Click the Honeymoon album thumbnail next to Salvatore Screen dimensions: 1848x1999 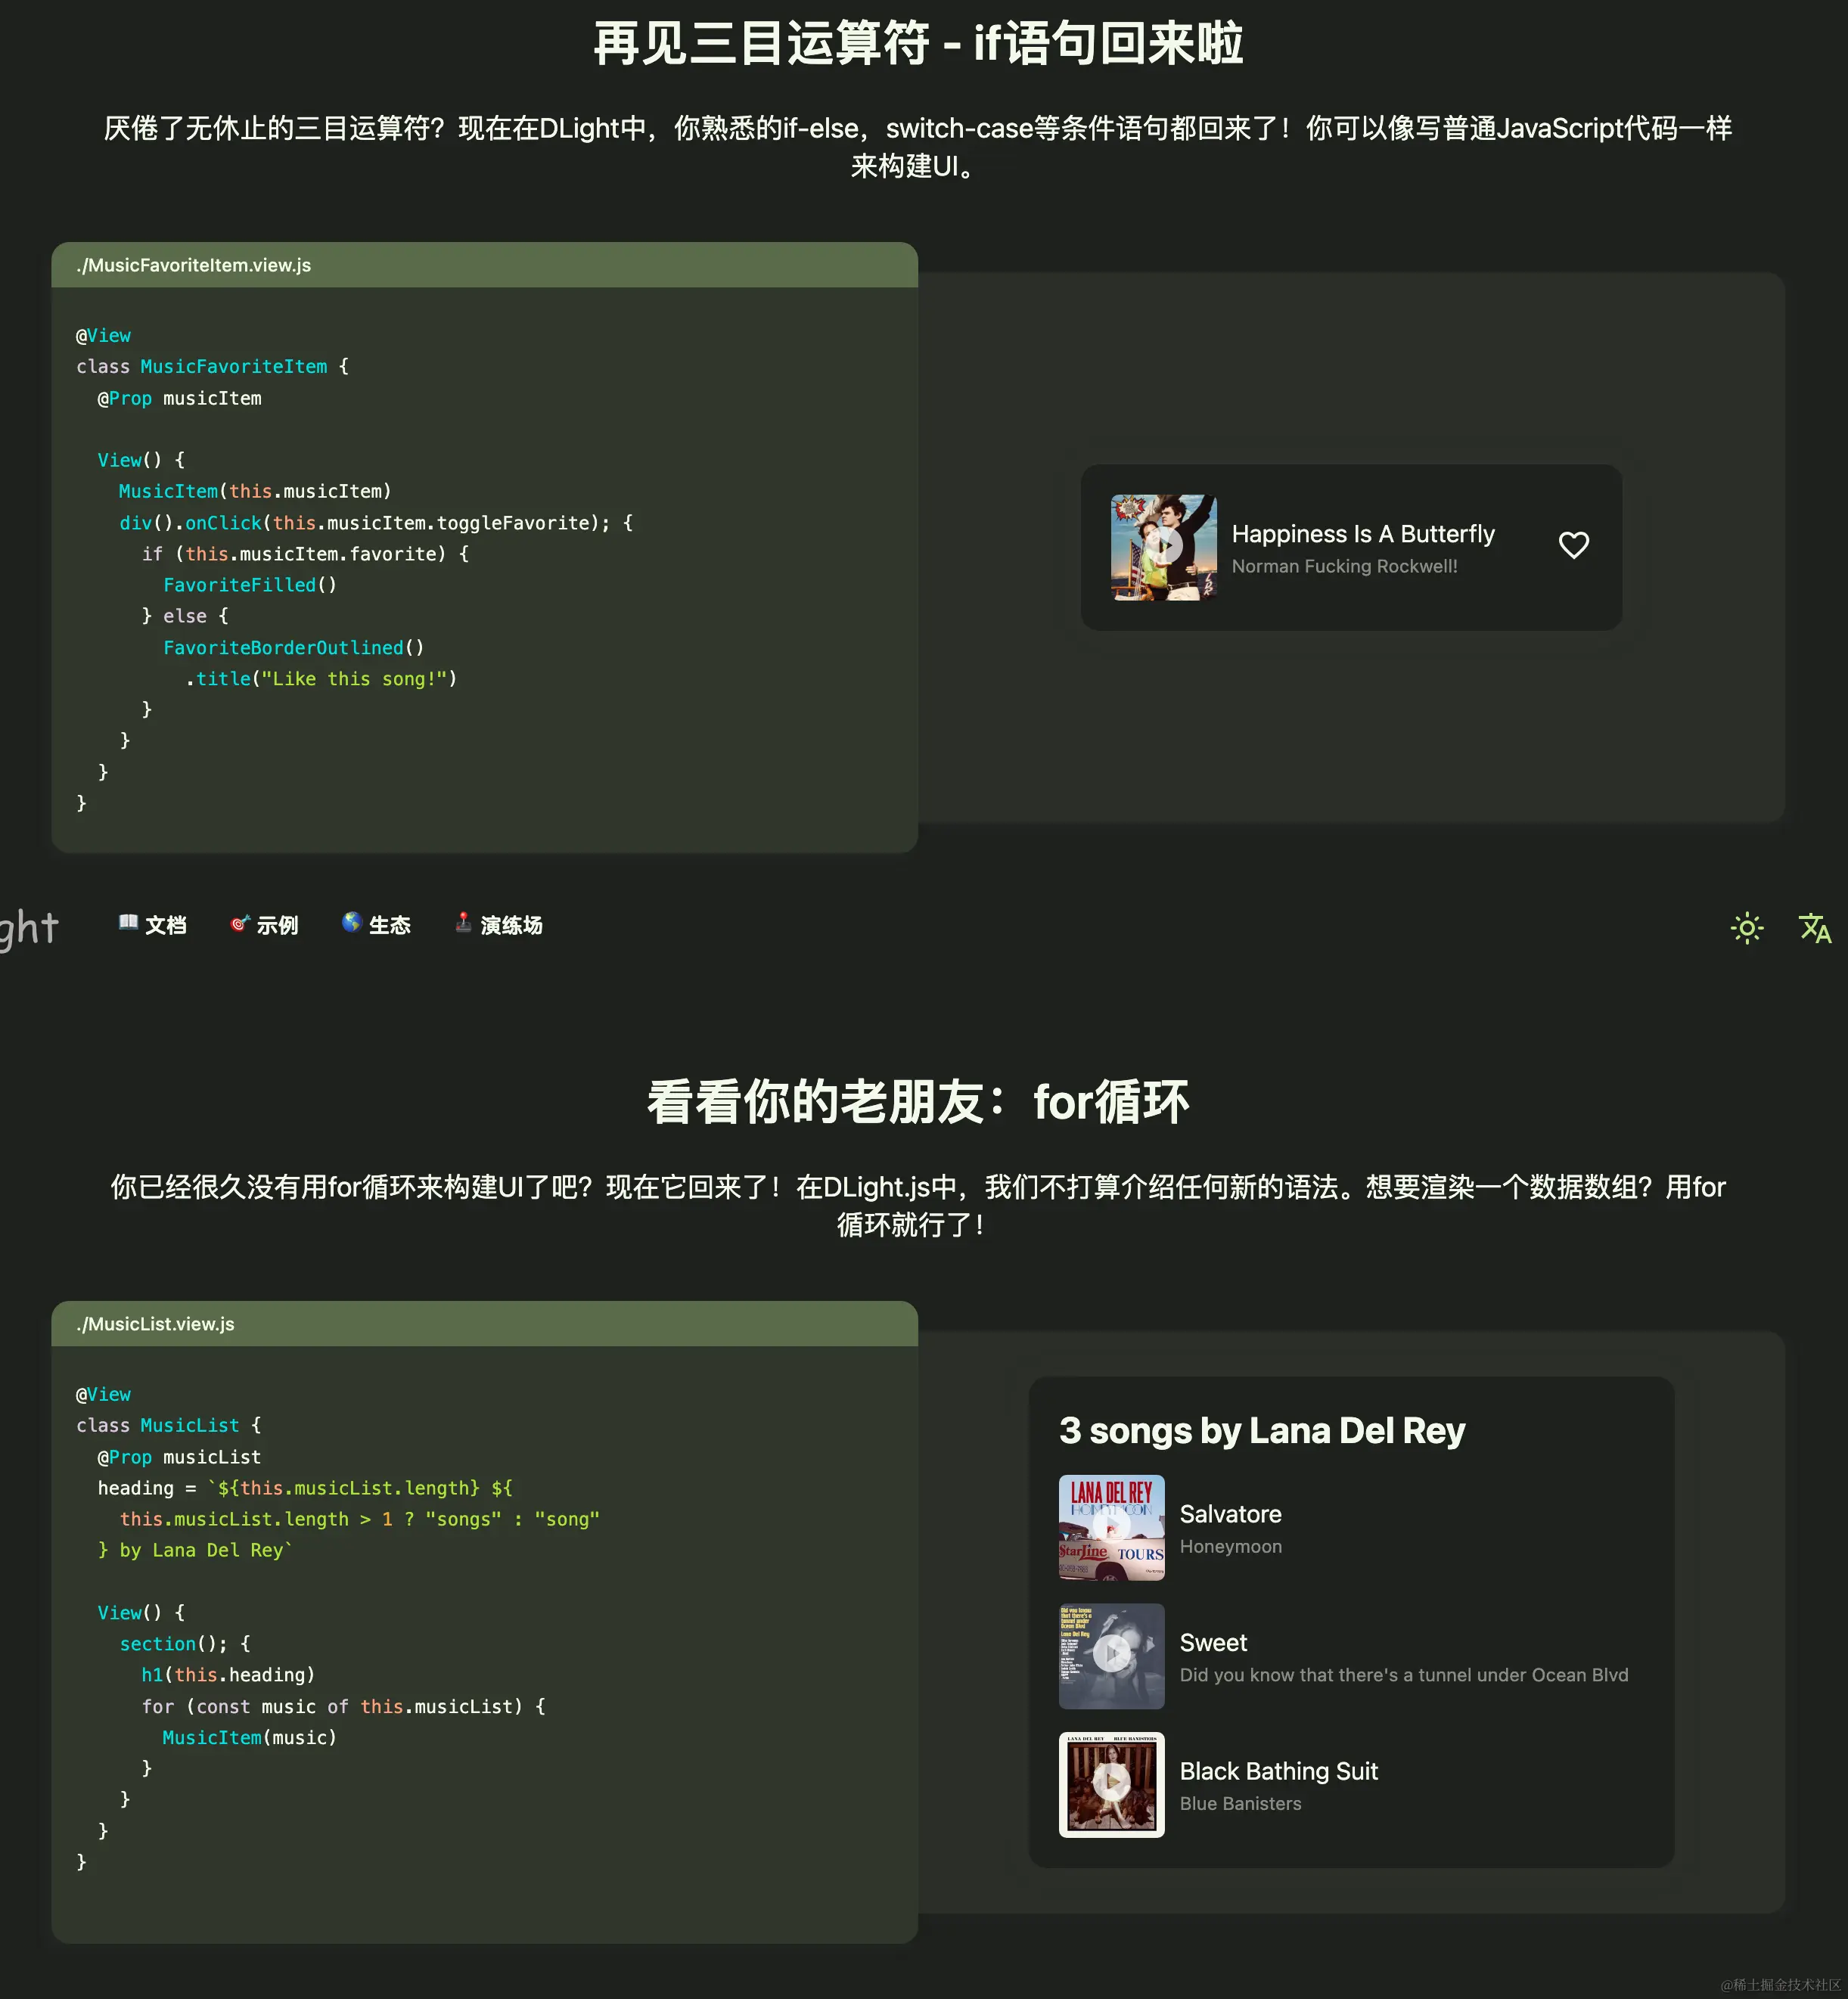(x=1111, y=1528)
